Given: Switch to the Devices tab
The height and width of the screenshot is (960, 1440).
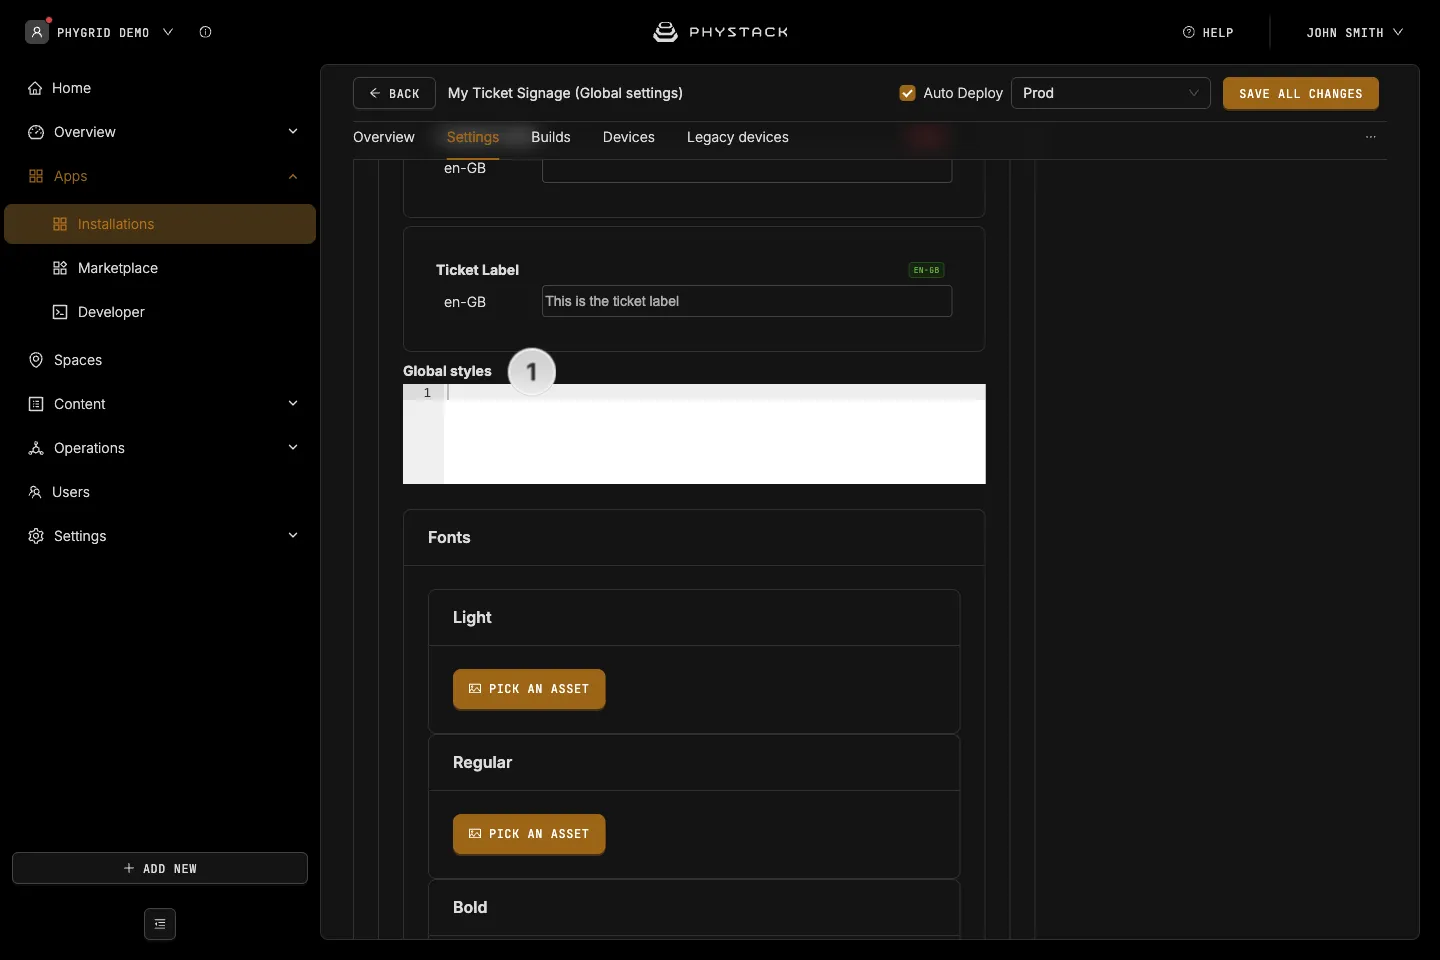Looking at the screenshot, I should click(x=629, y=137).
